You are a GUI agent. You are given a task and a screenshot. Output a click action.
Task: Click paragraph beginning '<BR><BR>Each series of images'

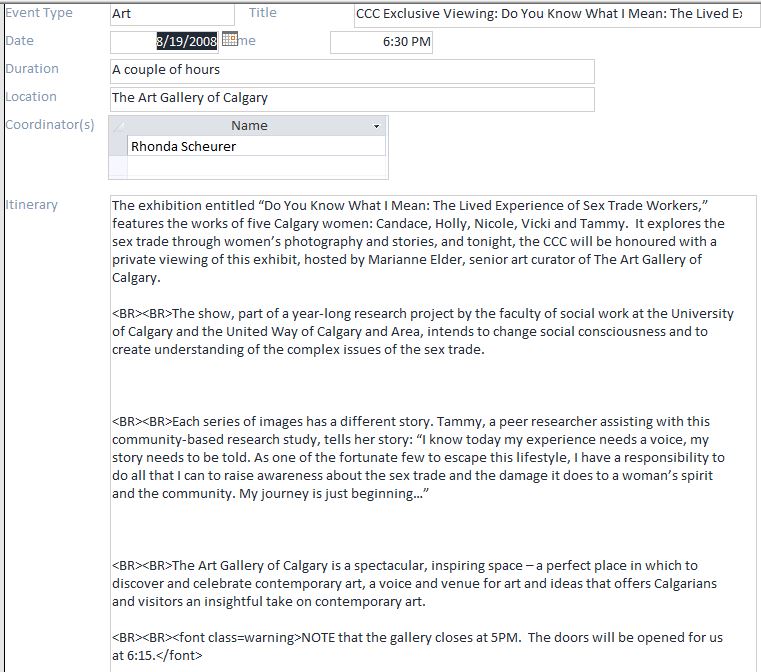click(x=418, y=457)
